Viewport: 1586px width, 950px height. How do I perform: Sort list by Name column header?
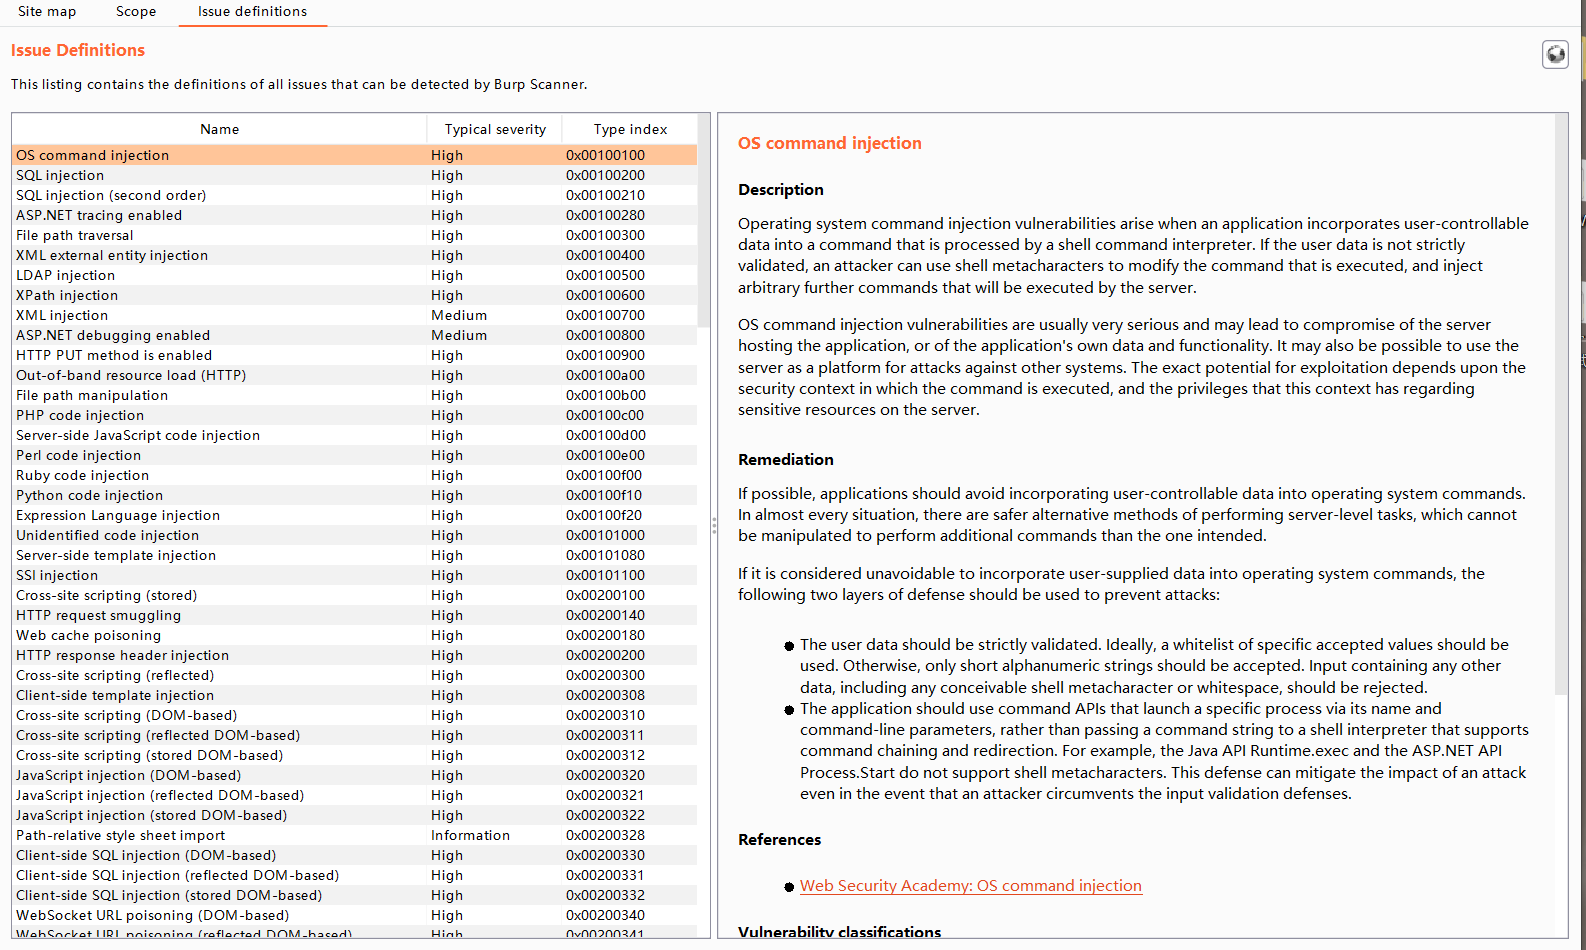coord(220,129)
